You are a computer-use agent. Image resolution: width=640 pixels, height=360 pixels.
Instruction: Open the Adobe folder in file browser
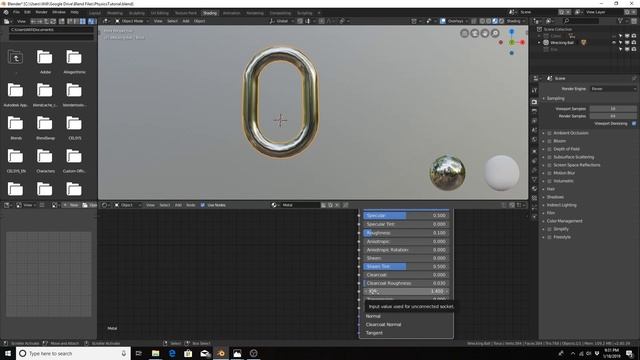(x=45, y=58)
